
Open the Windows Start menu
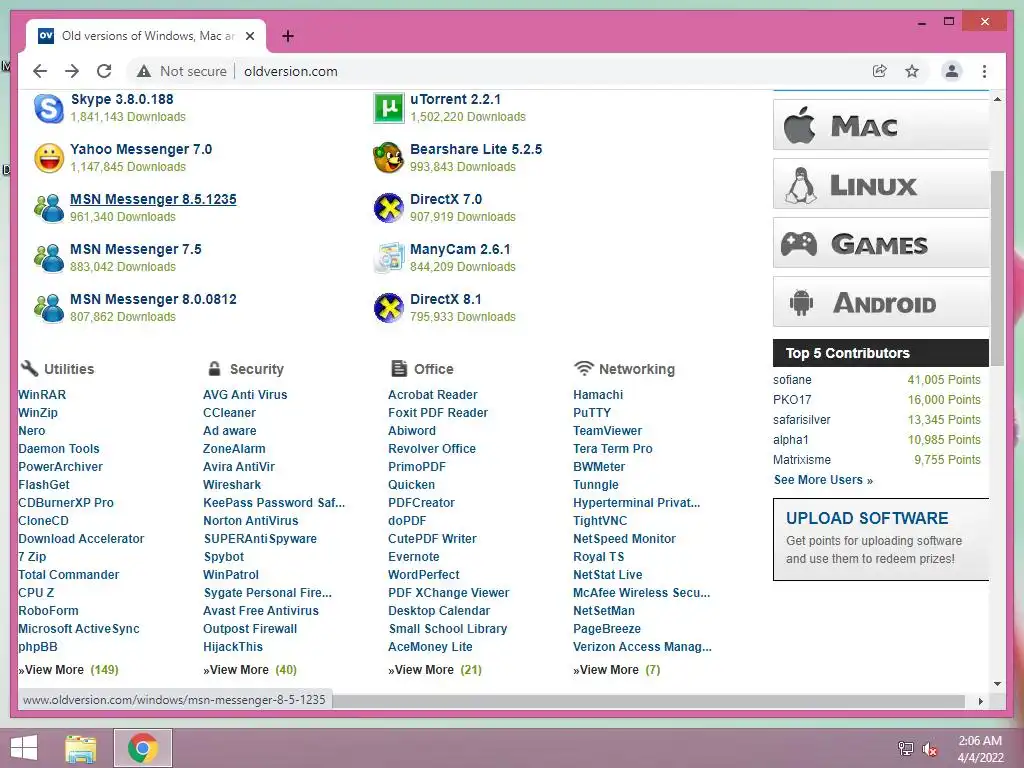point(24,748)
